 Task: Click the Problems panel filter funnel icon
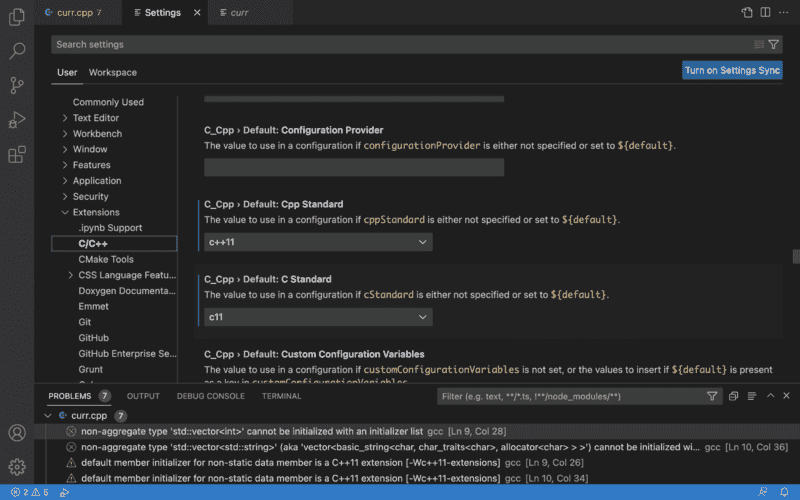(712, 396)
